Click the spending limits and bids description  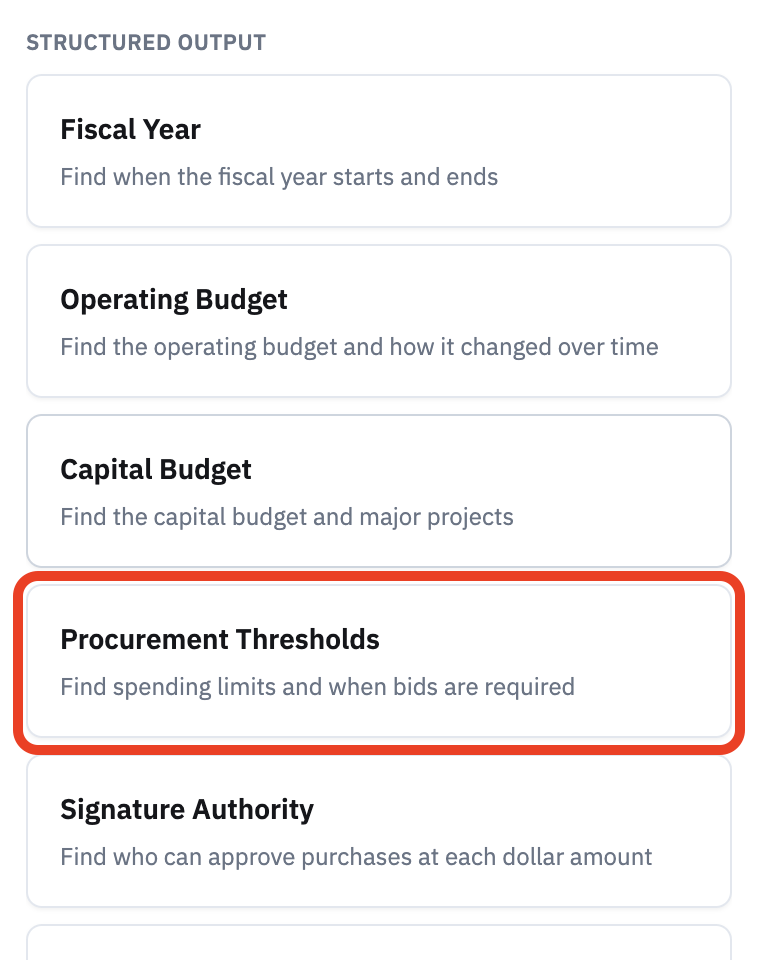pyautogui.click(x=317, y=687)
